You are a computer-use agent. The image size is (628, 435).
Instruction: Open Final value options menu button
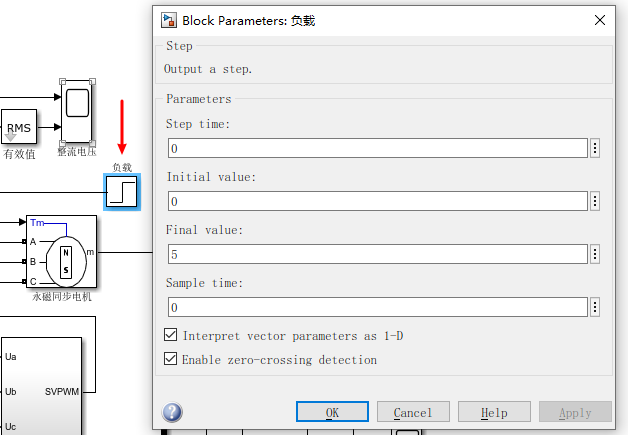coord(595,254)
